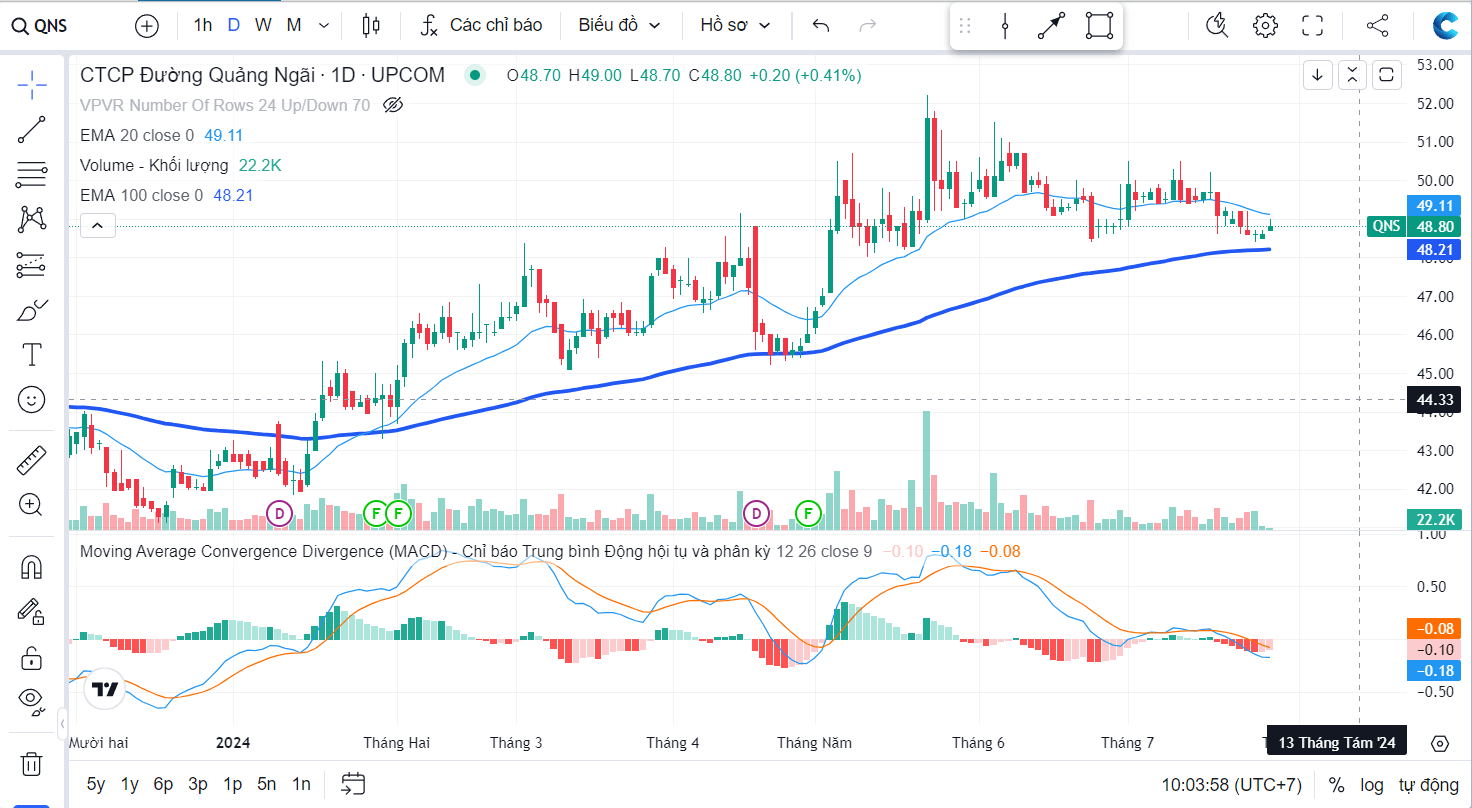Toggle hide all drawings eye icon

(x=32, y=702)
